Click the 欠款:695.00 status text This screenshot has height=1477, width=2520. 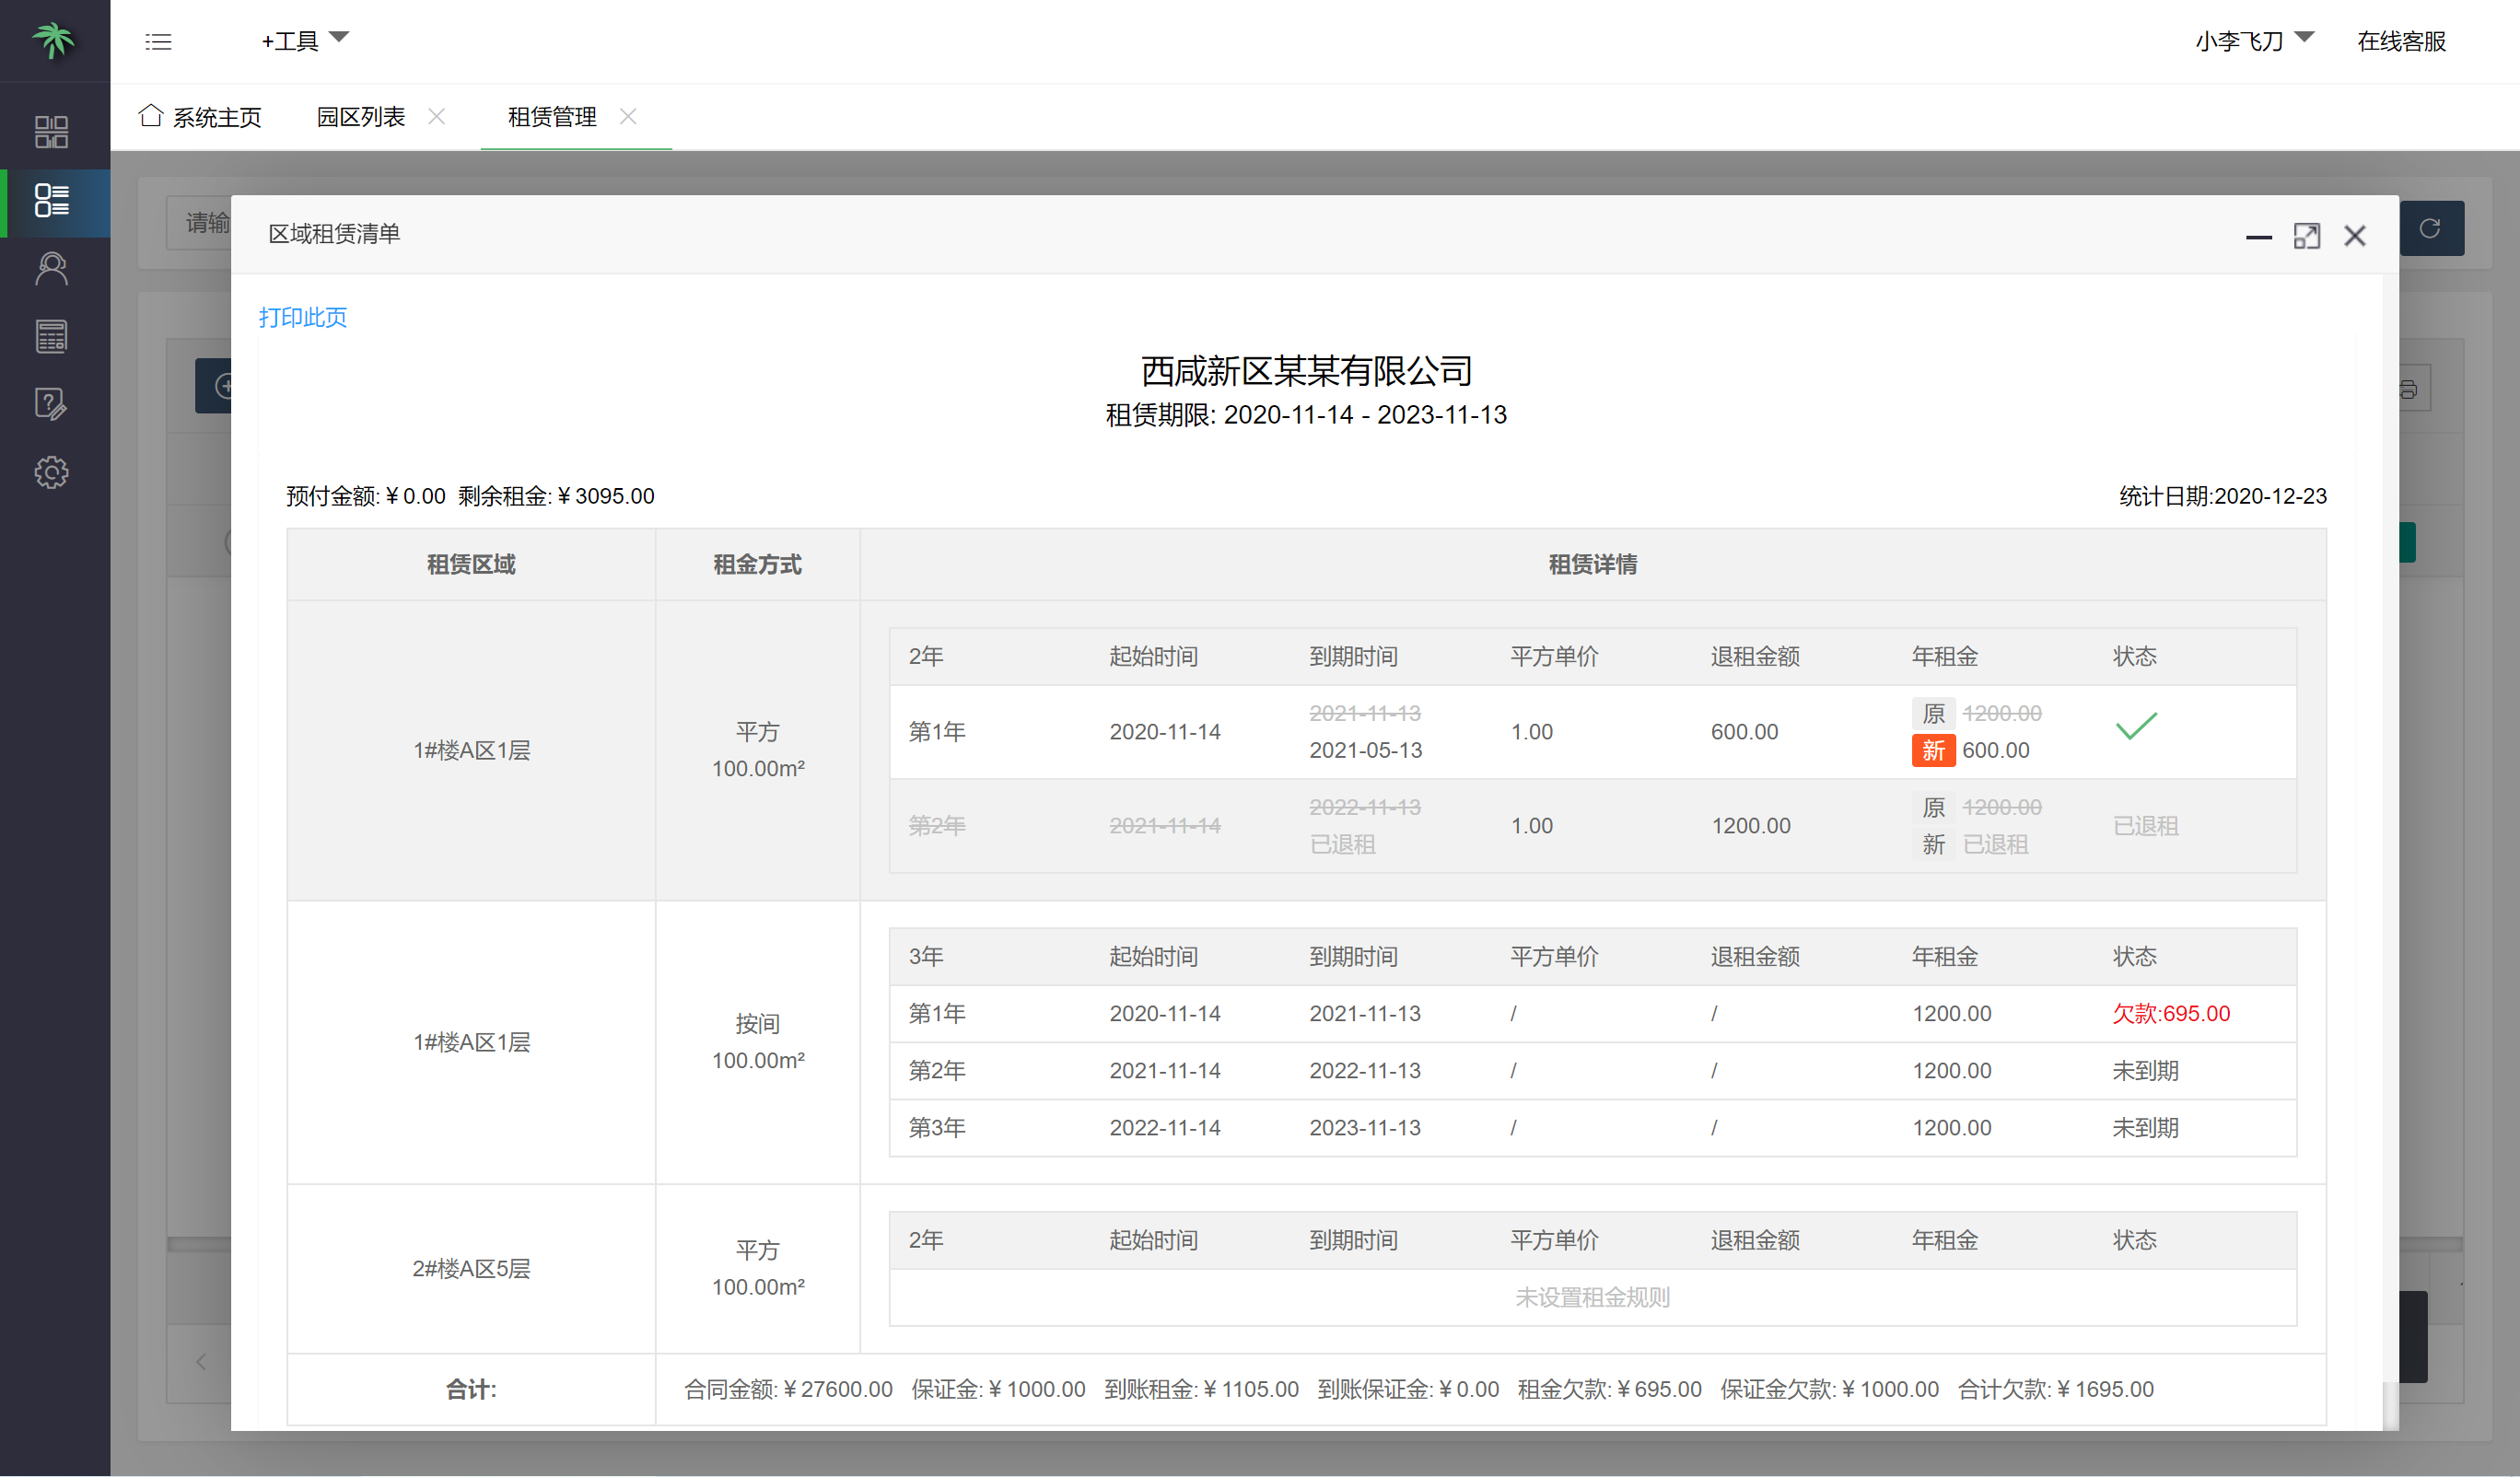click(2171, 1013)
